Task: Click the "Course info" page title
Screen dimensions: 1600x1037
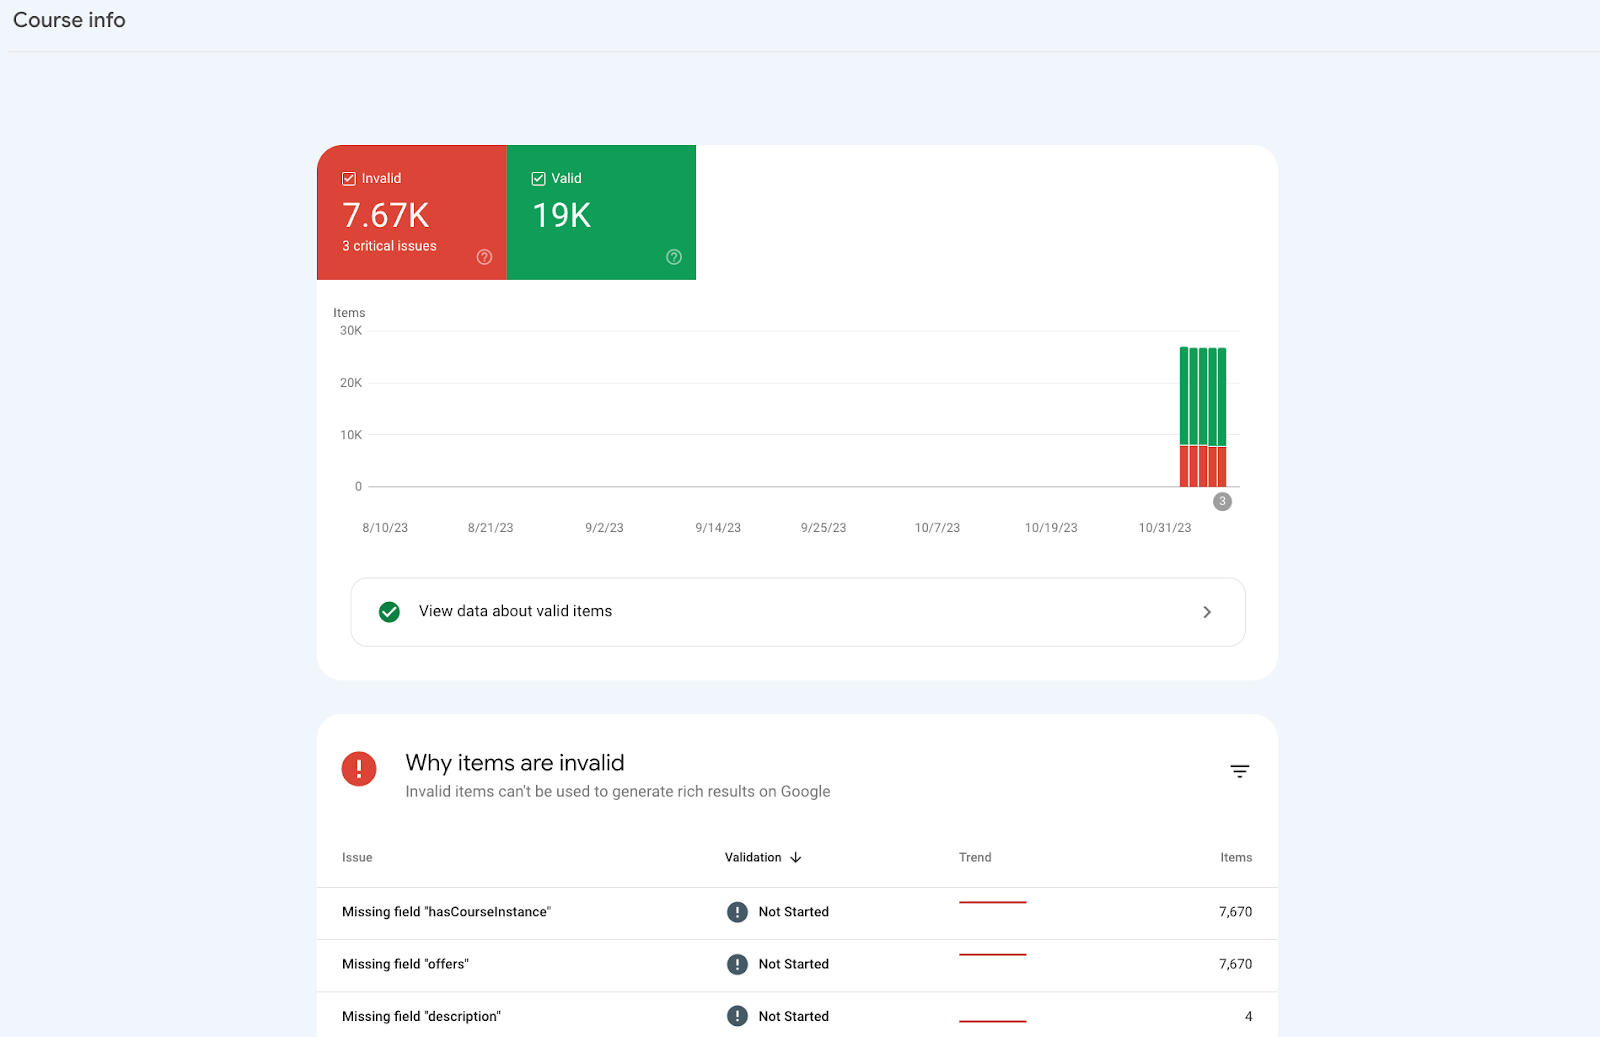Action: (x=68, y=20)
